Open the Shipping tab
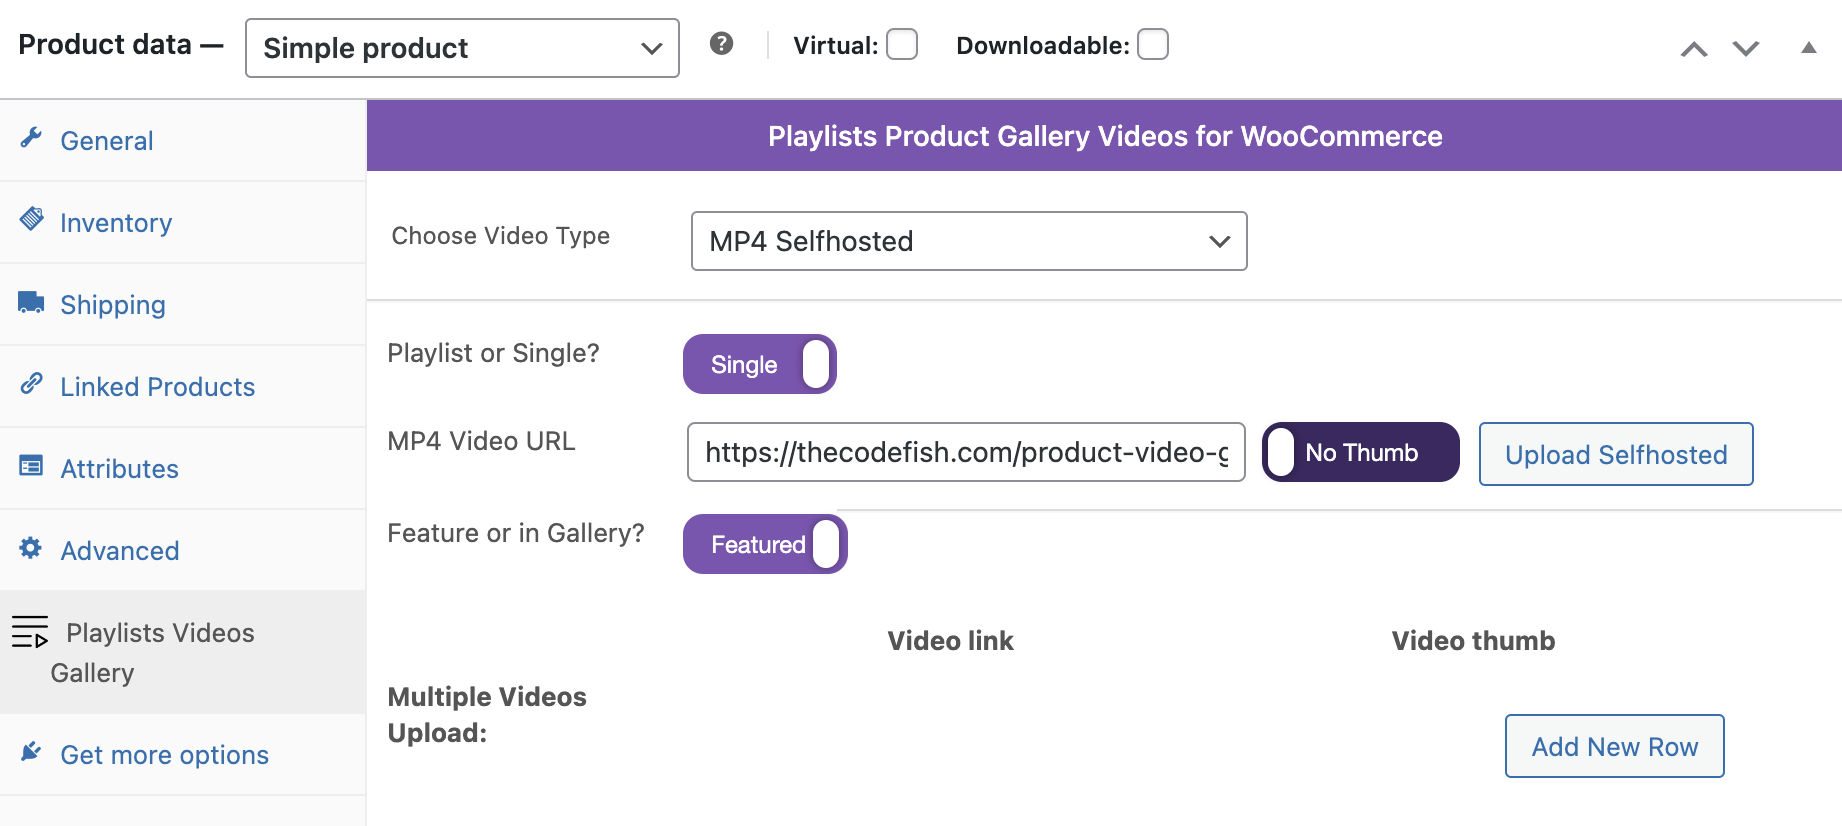 [x=183, y=305]
